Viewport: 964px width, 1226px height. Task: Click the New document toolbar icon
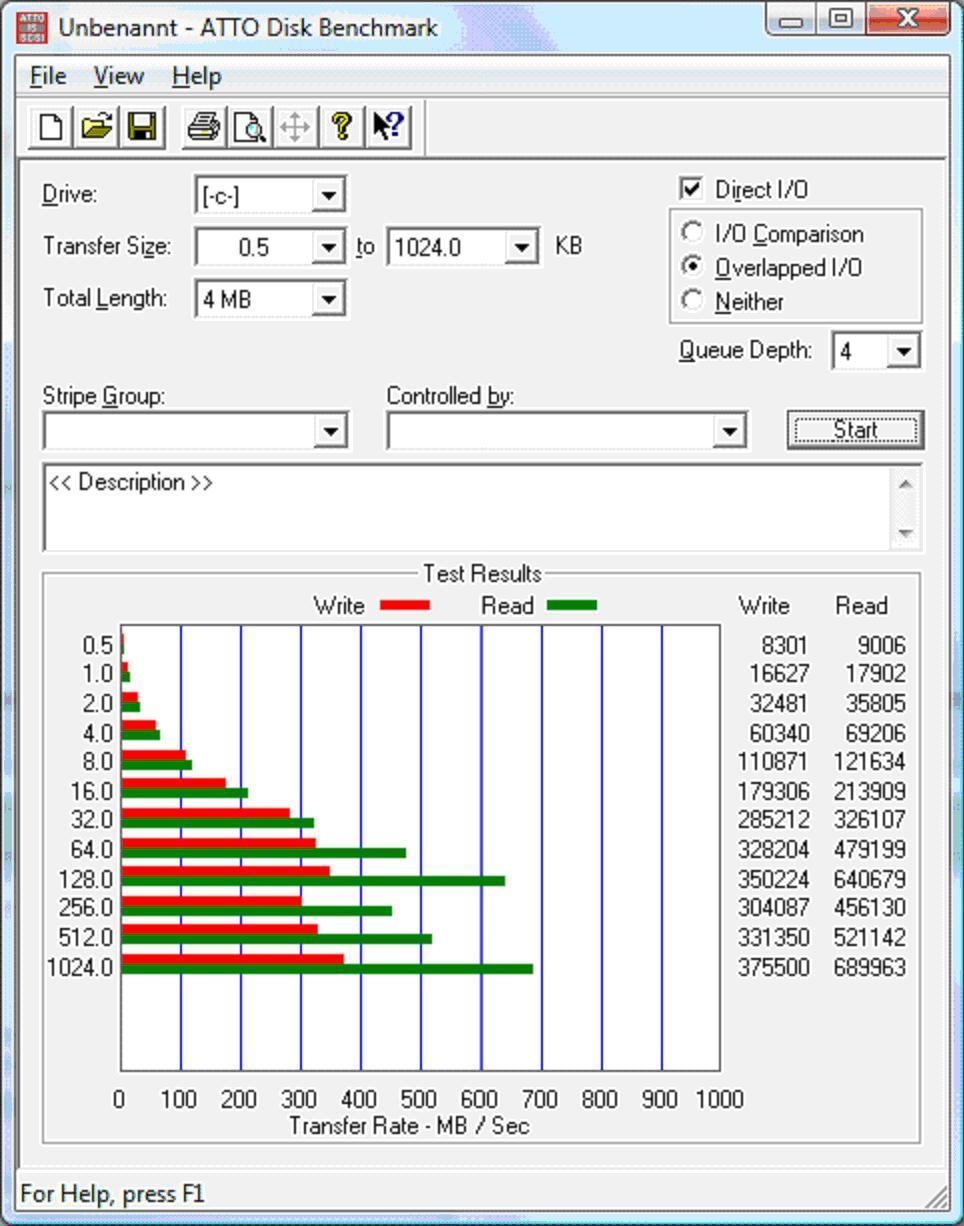(51, 127)
